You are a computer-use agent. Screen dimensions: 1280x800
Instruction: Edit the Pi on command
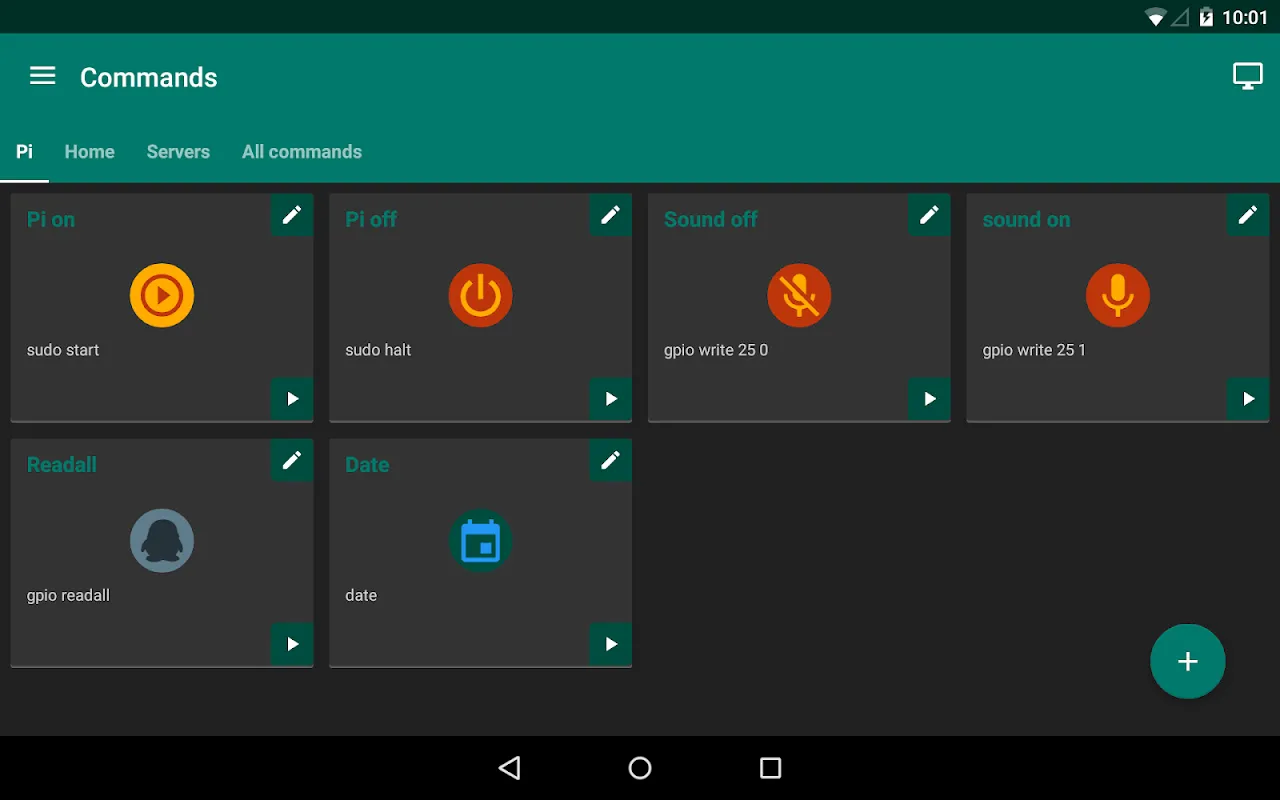click(292, 215)
